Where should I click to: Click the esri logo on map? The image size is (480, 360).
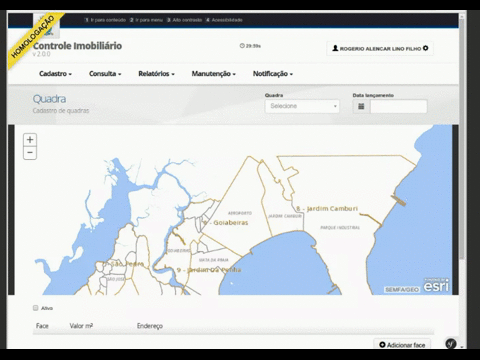(x=436, y=285)
